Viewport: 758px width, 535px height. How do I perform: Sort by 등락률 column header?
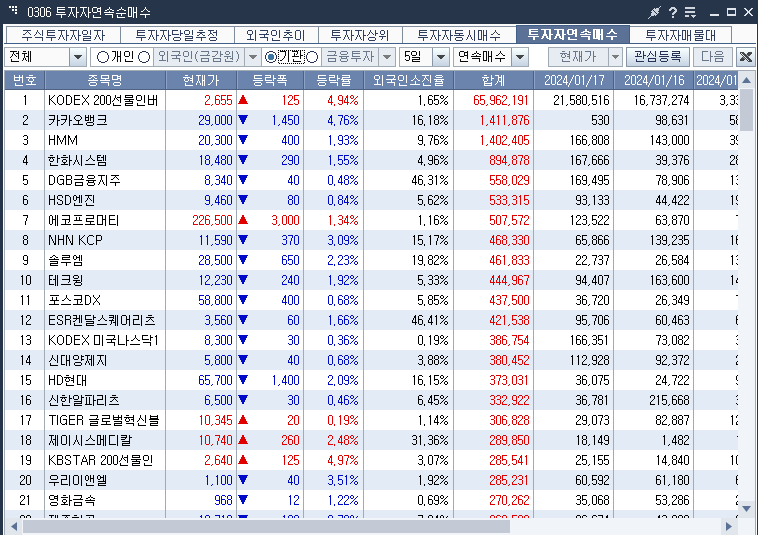point(334,80)
